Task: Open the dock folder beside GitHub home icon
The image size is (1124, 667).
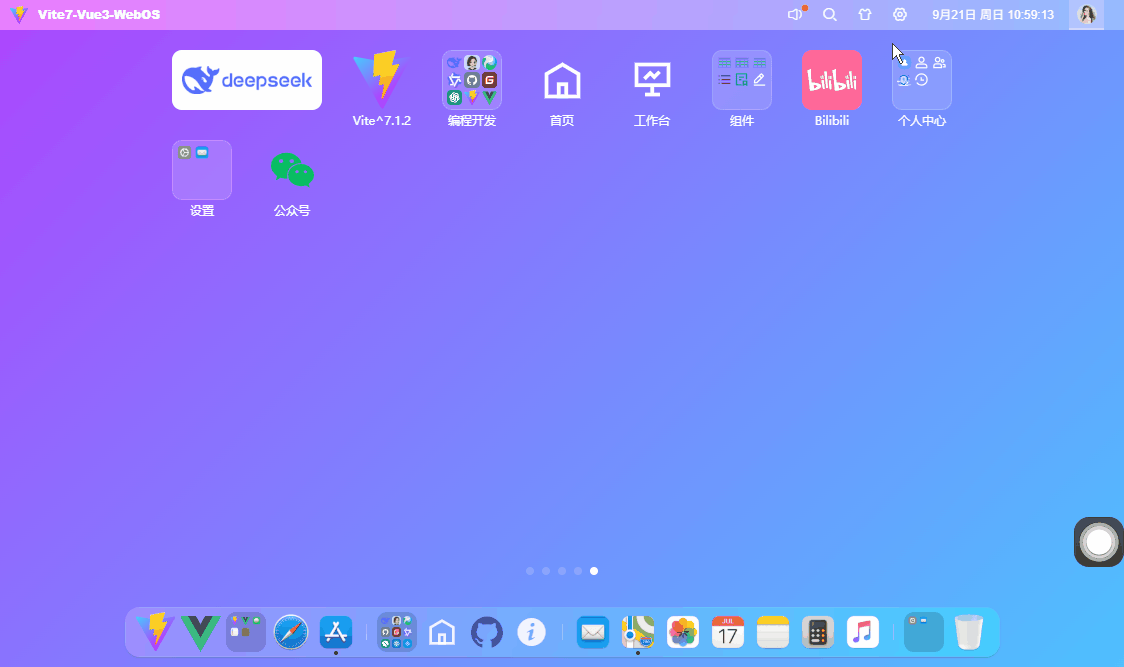Action: pyautogui.click(x=396, y=632)
